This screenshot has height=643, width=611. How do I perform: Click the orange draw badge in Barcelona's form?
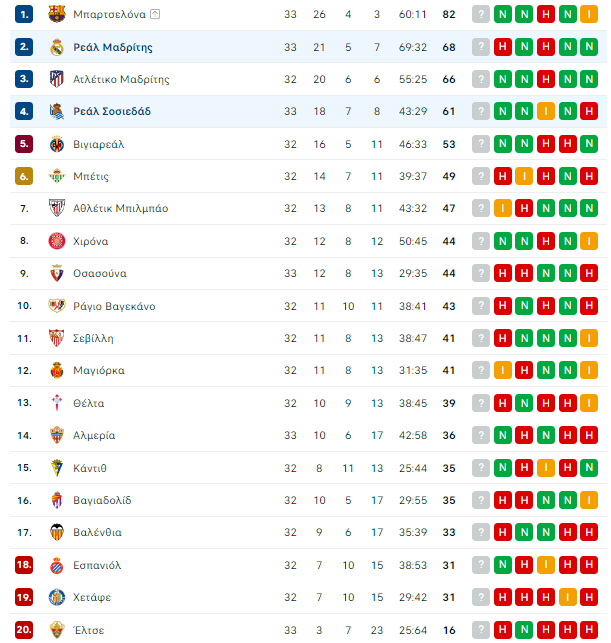click(x=589, y=14)
